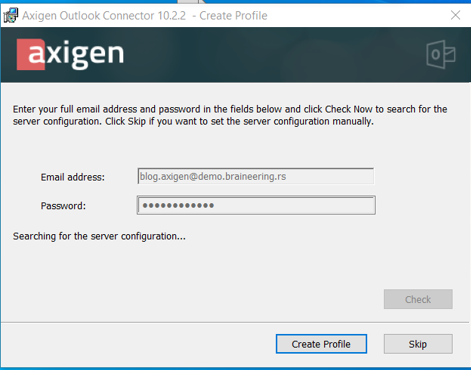
Task: Click the instruction paragraph about Check Now
Action: (x=230, y=115)
